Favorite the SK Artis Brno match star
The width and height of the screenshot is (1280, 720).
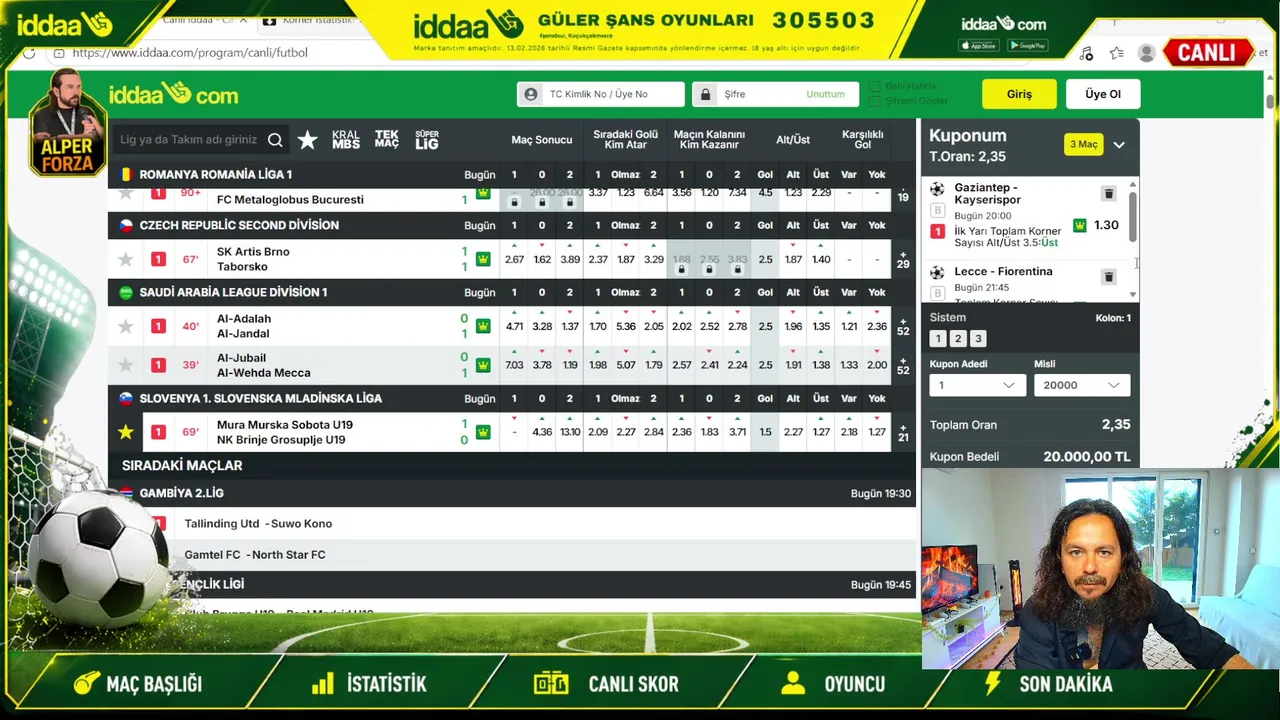(x=125, y=259)
